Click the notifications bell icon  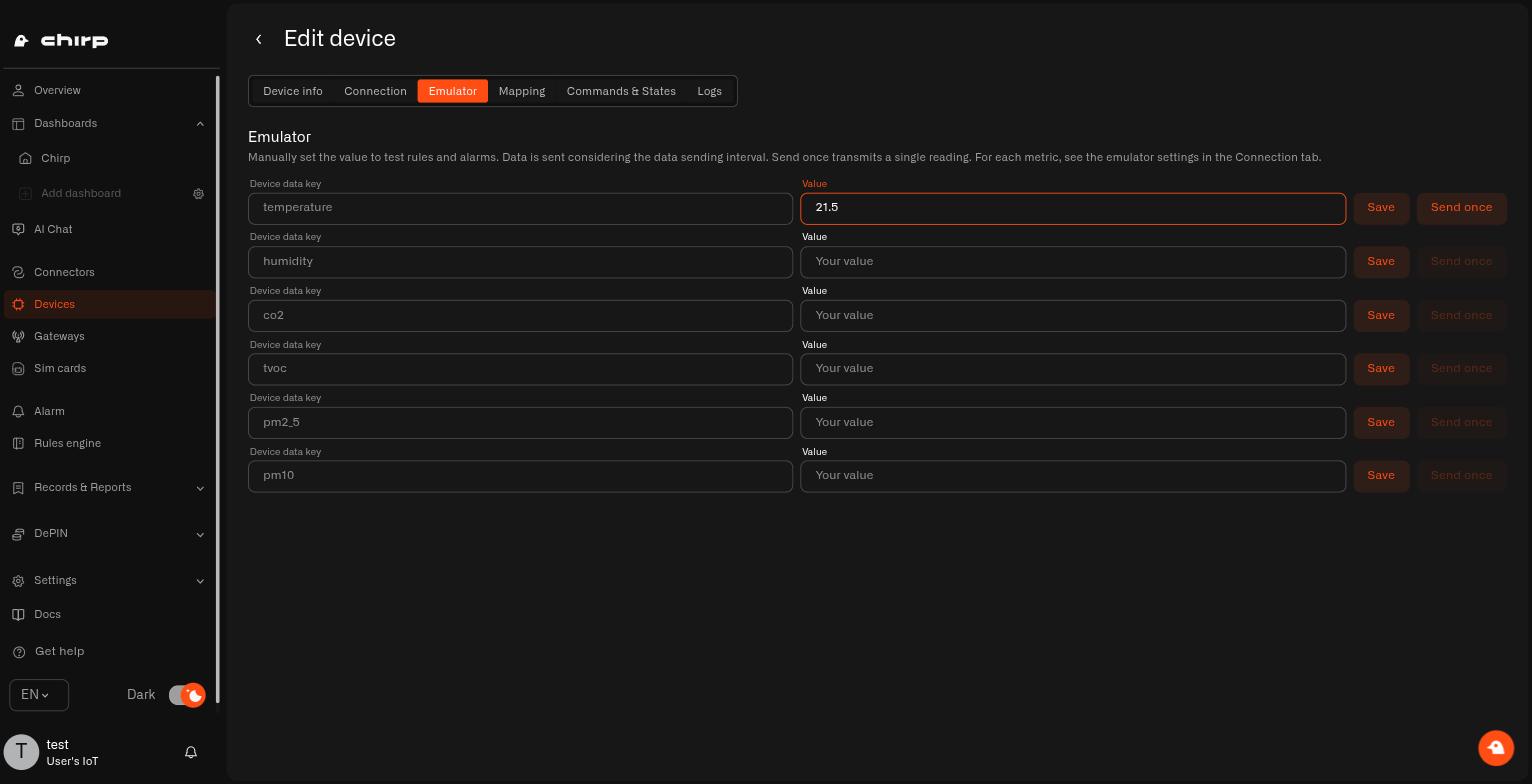point(191,752)
